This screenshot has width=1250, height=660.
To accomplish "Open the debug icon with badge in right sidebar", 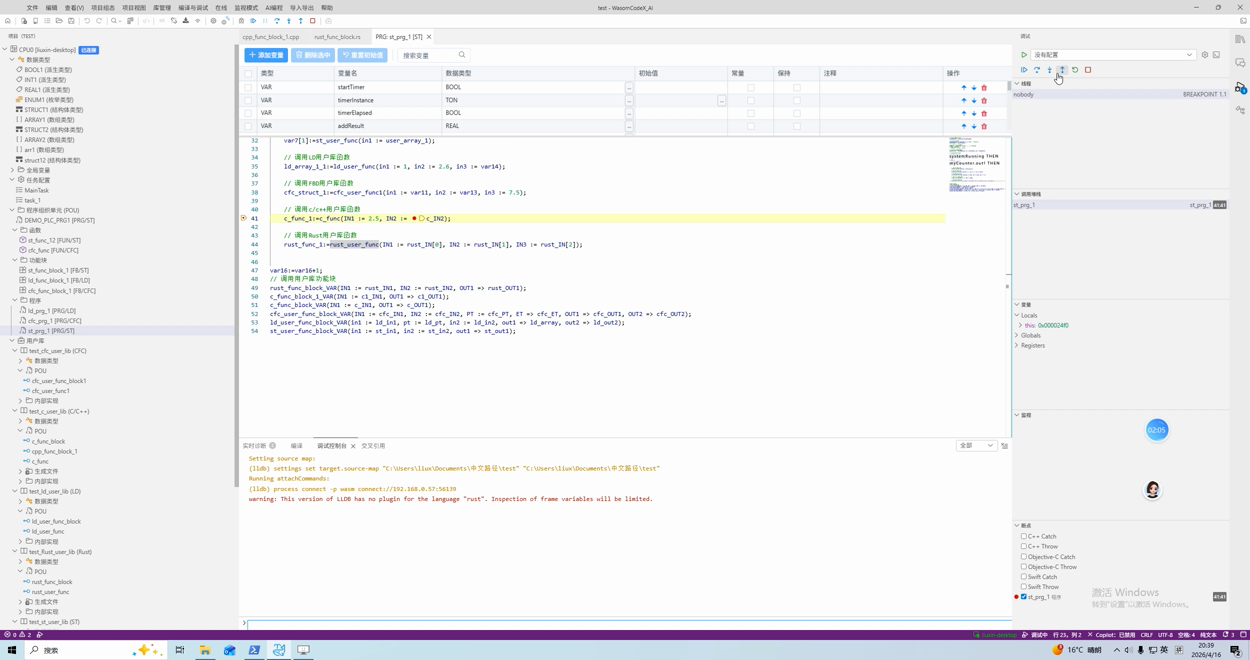I will tap(1240, 87).
